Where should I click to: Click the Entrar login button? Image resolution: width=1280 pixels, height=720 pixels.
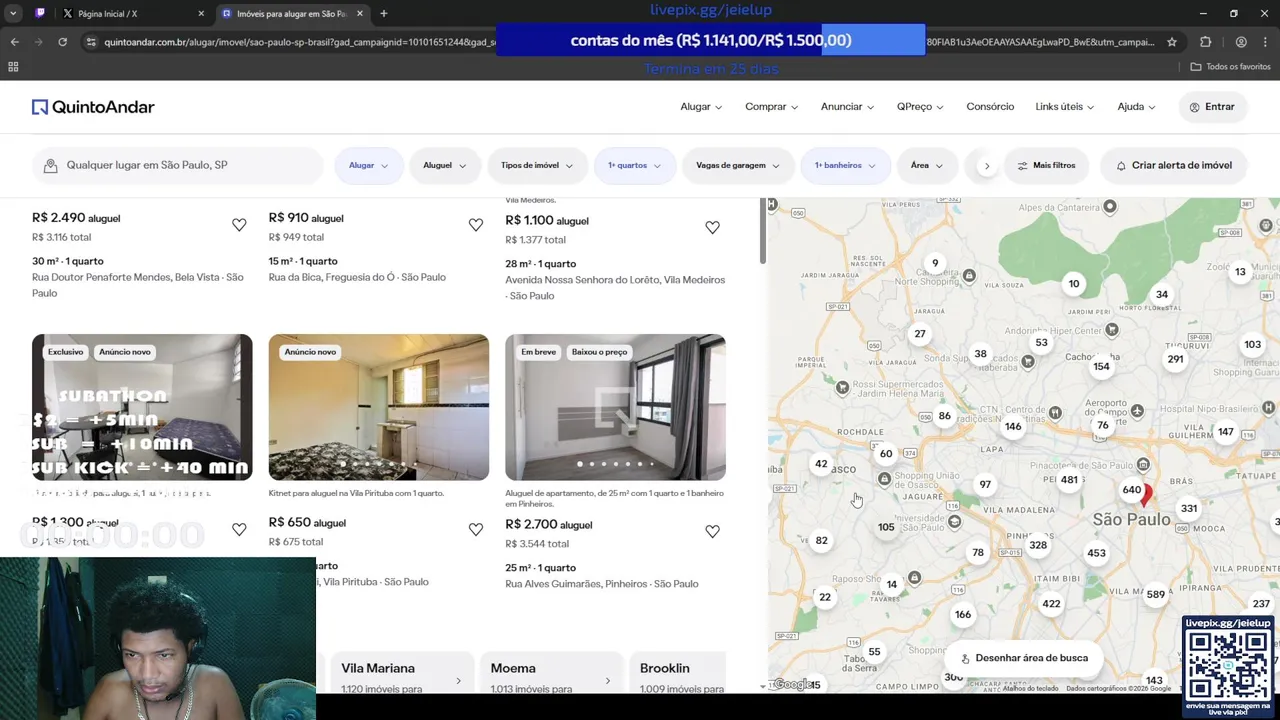point(1212,107)
